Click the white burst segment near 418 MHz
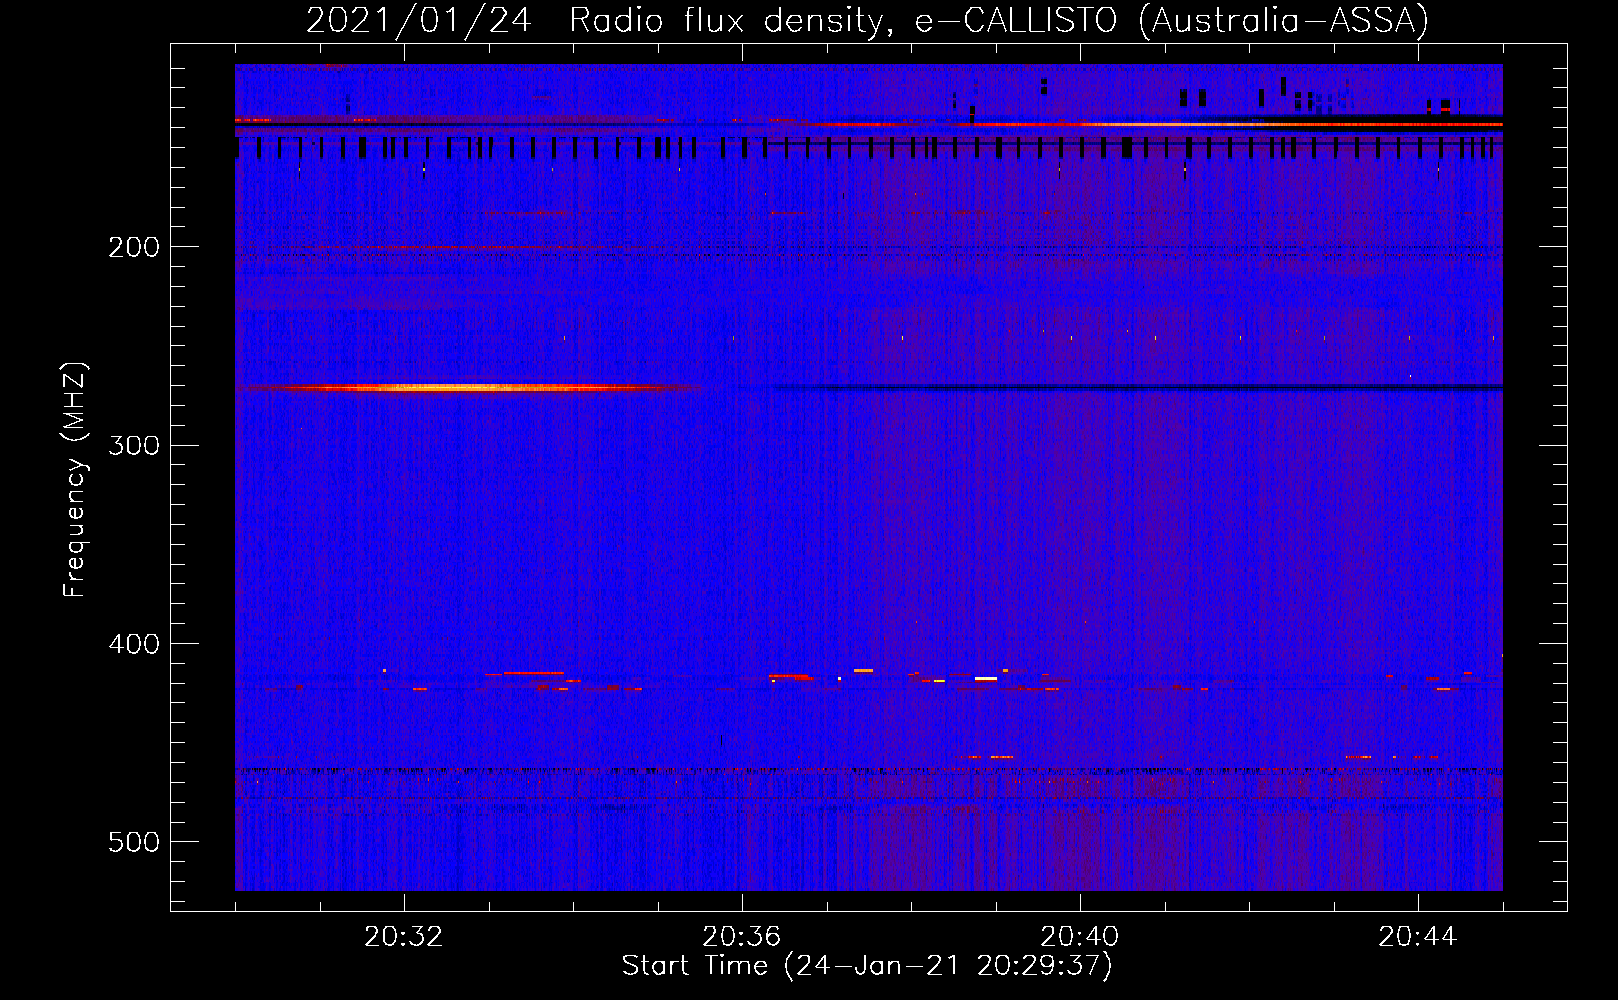 click(x=986, y=679)
